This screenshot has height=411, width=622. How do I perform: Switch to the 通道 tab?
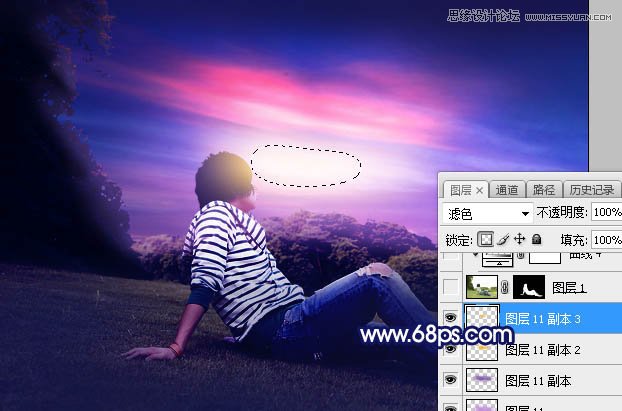pyautogui.click(x=507, y=190)
